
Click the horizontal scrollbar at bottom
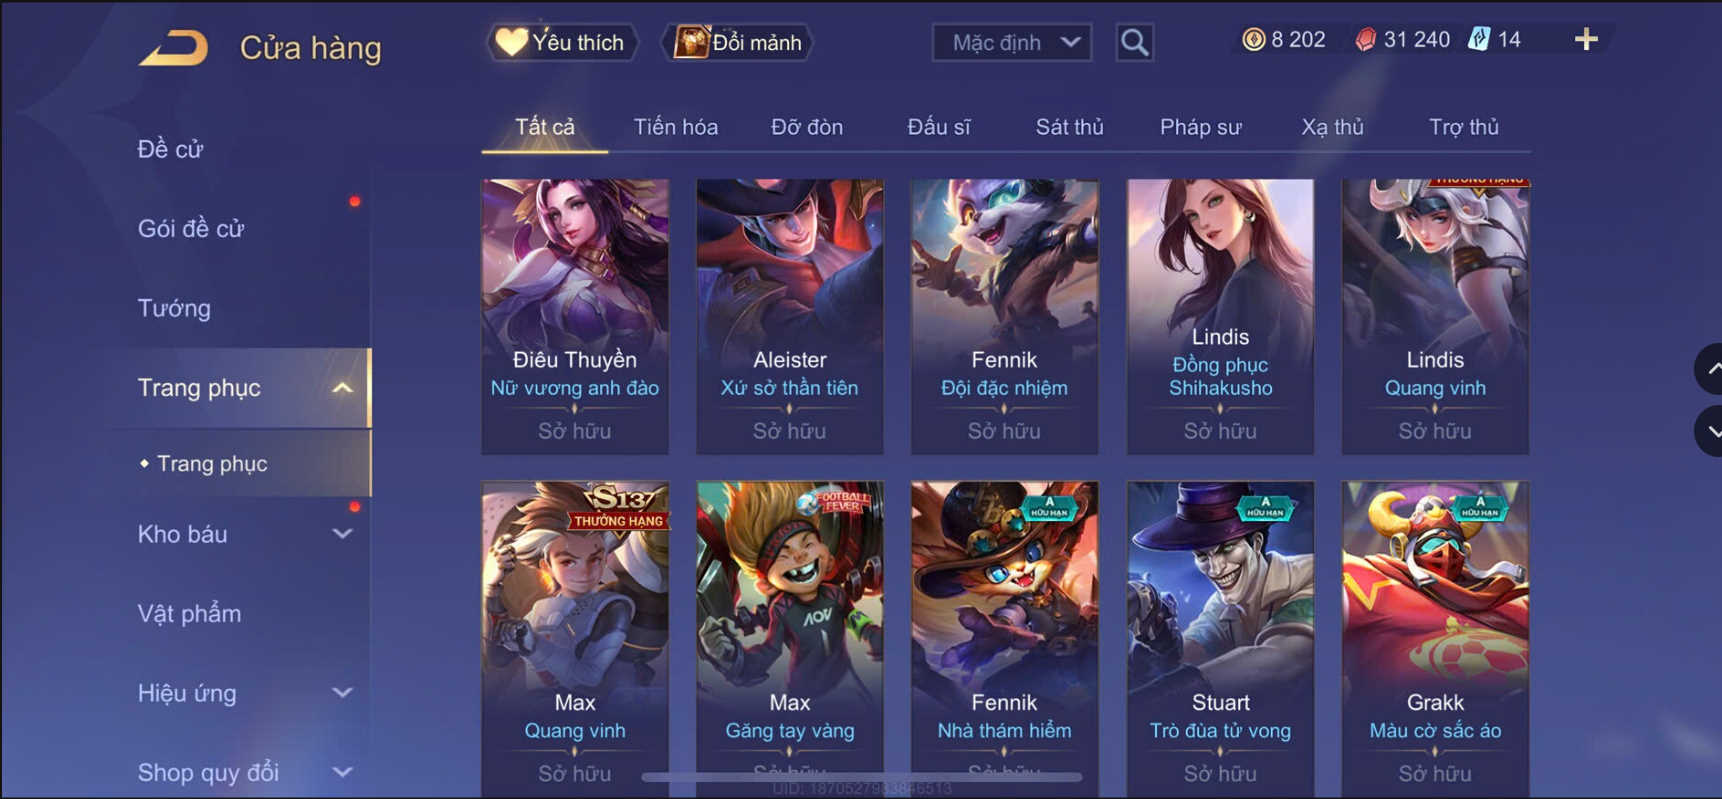(x=862, y=777)
